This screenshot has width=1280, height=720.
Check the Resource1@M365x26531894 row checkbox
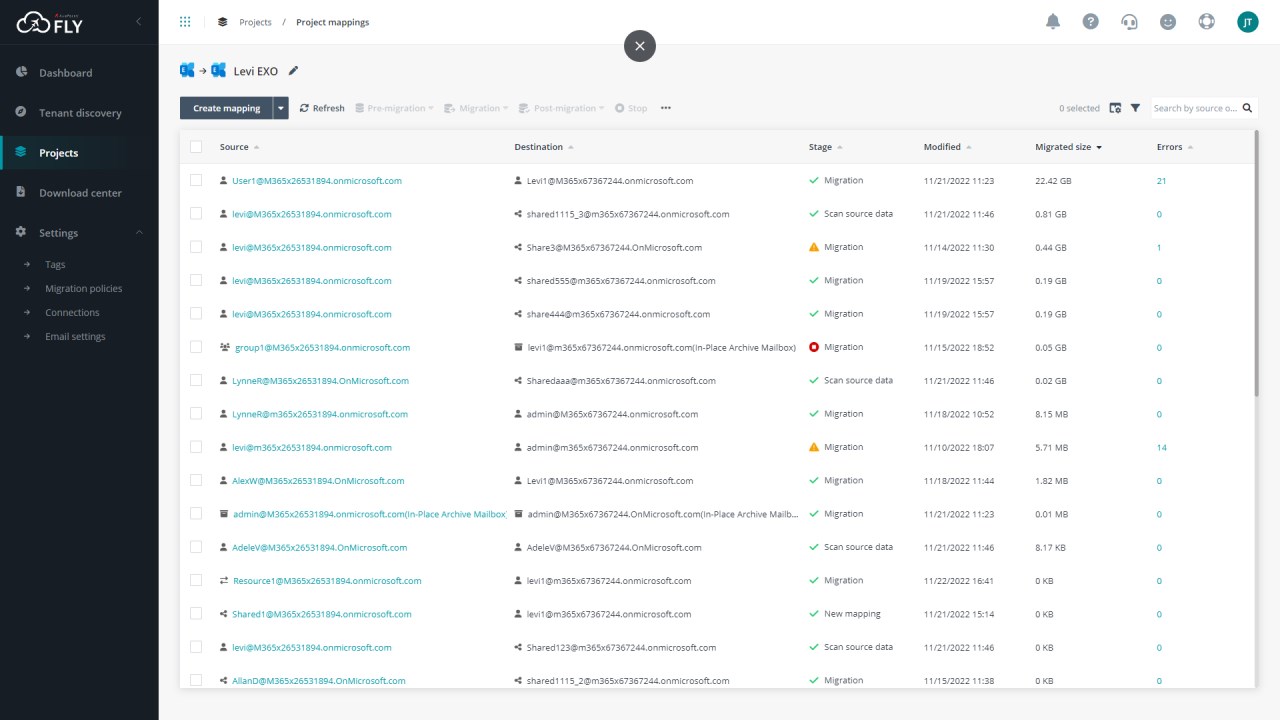point(196,581)
